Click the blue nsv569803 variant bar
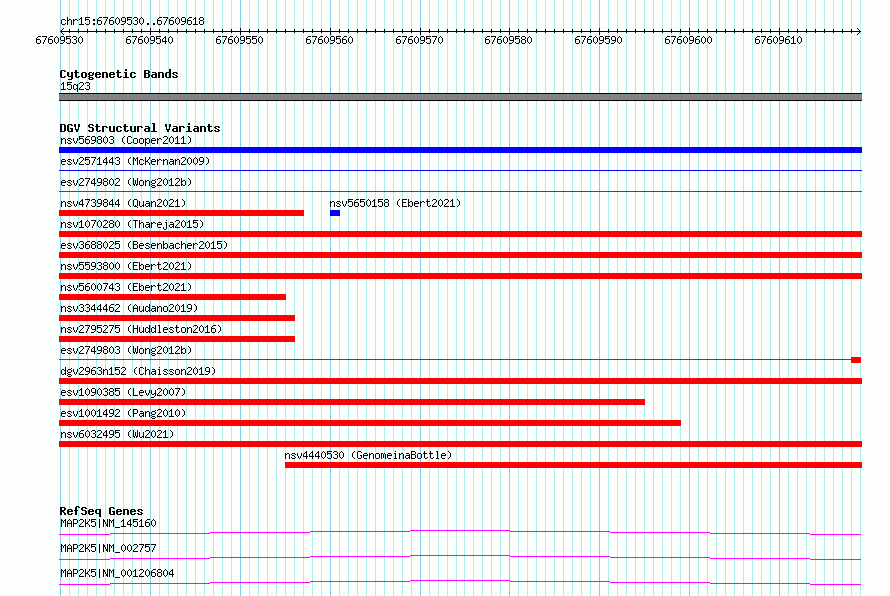890x596 pixels. pyautogui.click(x=460, y=150)
